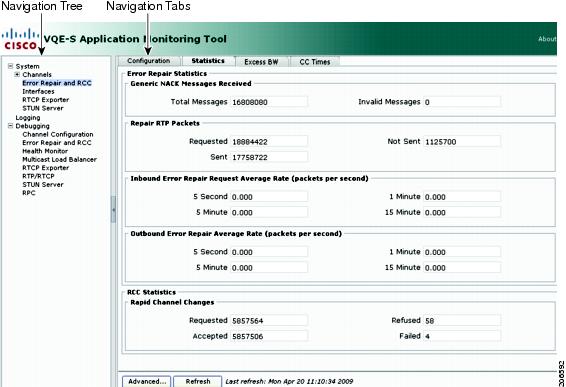Open Health Monitor in tree

(45, 151)
